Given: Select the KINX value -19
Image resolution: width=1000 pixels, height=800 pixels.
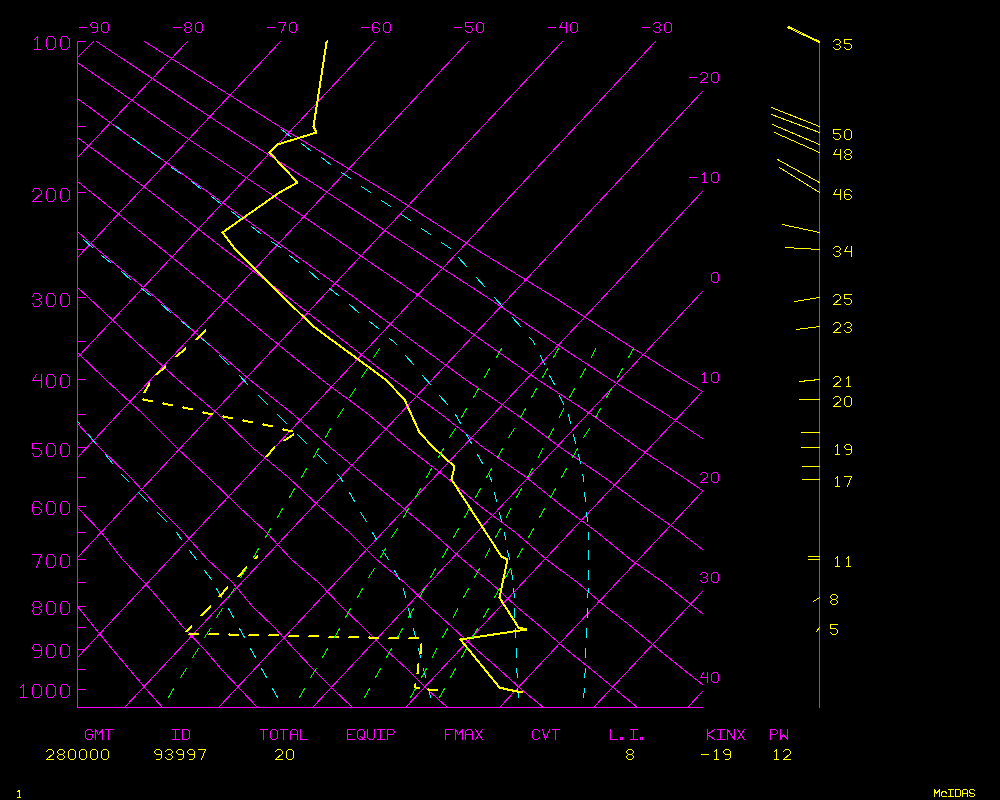Looking at the screenshot, I should (x=715, y=755).
